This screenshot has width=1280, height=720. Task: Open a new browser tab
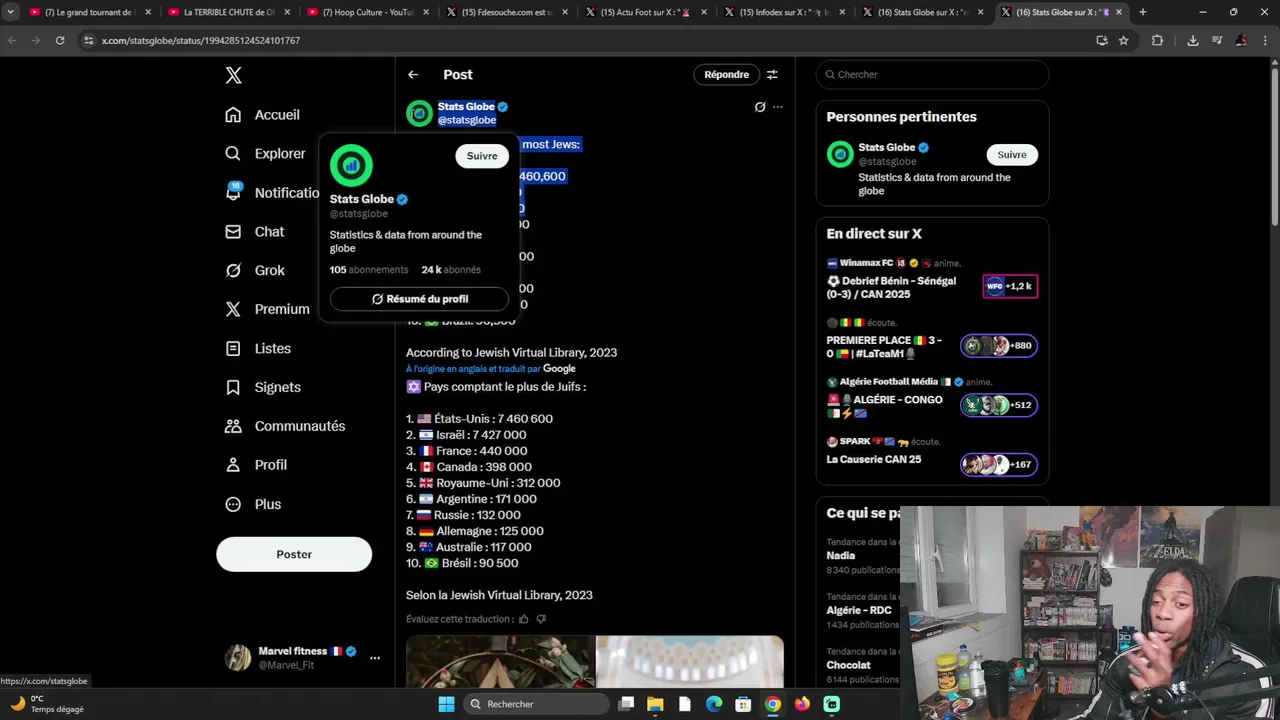pos(1142,12)
